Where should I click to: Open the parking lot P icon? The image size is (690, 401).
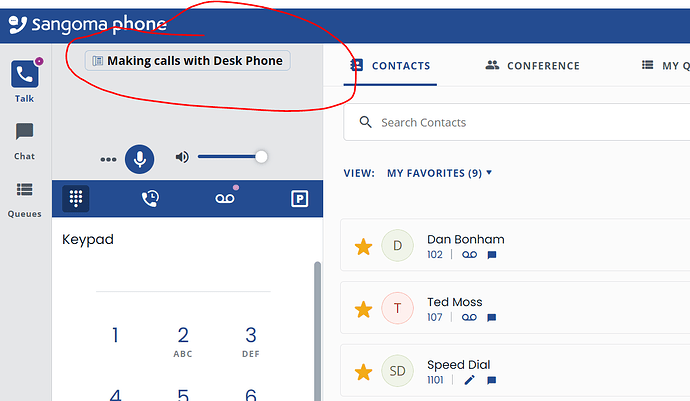(x=299, y=199)
